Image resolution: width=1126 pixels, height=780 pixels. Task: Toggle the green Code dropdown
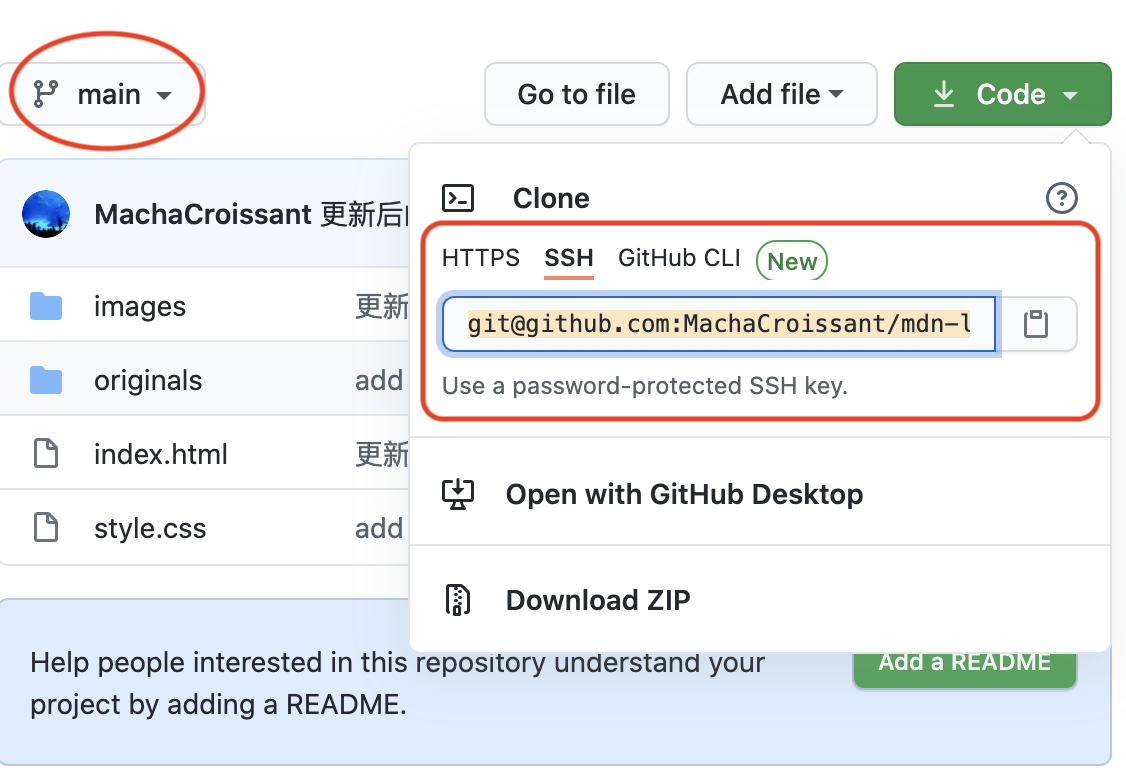tap(1002, 95)
